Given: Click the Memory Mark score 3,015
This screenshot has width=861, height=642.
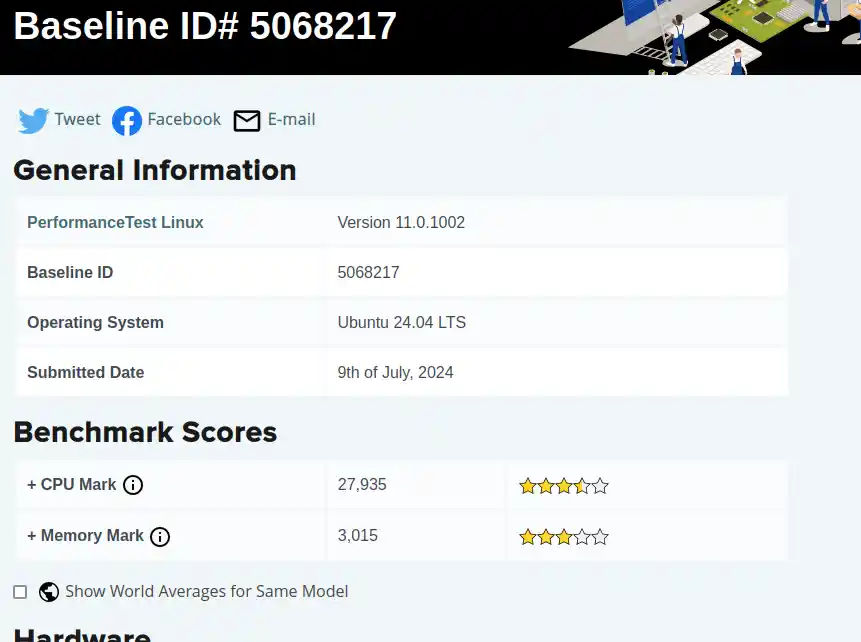Looking at the screenshot, I should click(357, 535).
